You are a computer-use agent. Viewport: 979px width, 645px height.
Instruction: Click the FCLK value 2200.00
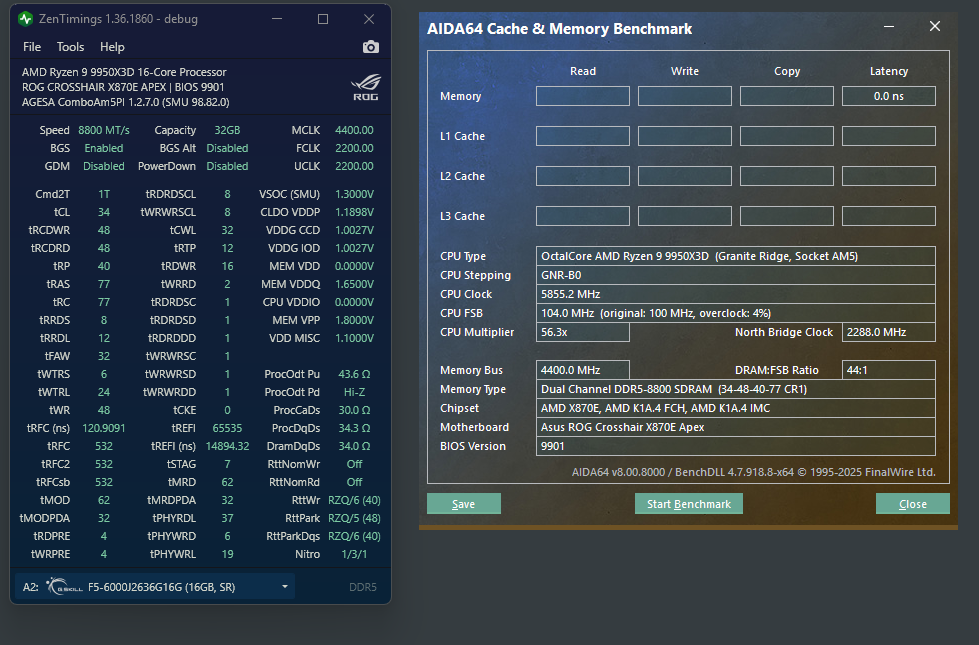[x=354, y=148]
